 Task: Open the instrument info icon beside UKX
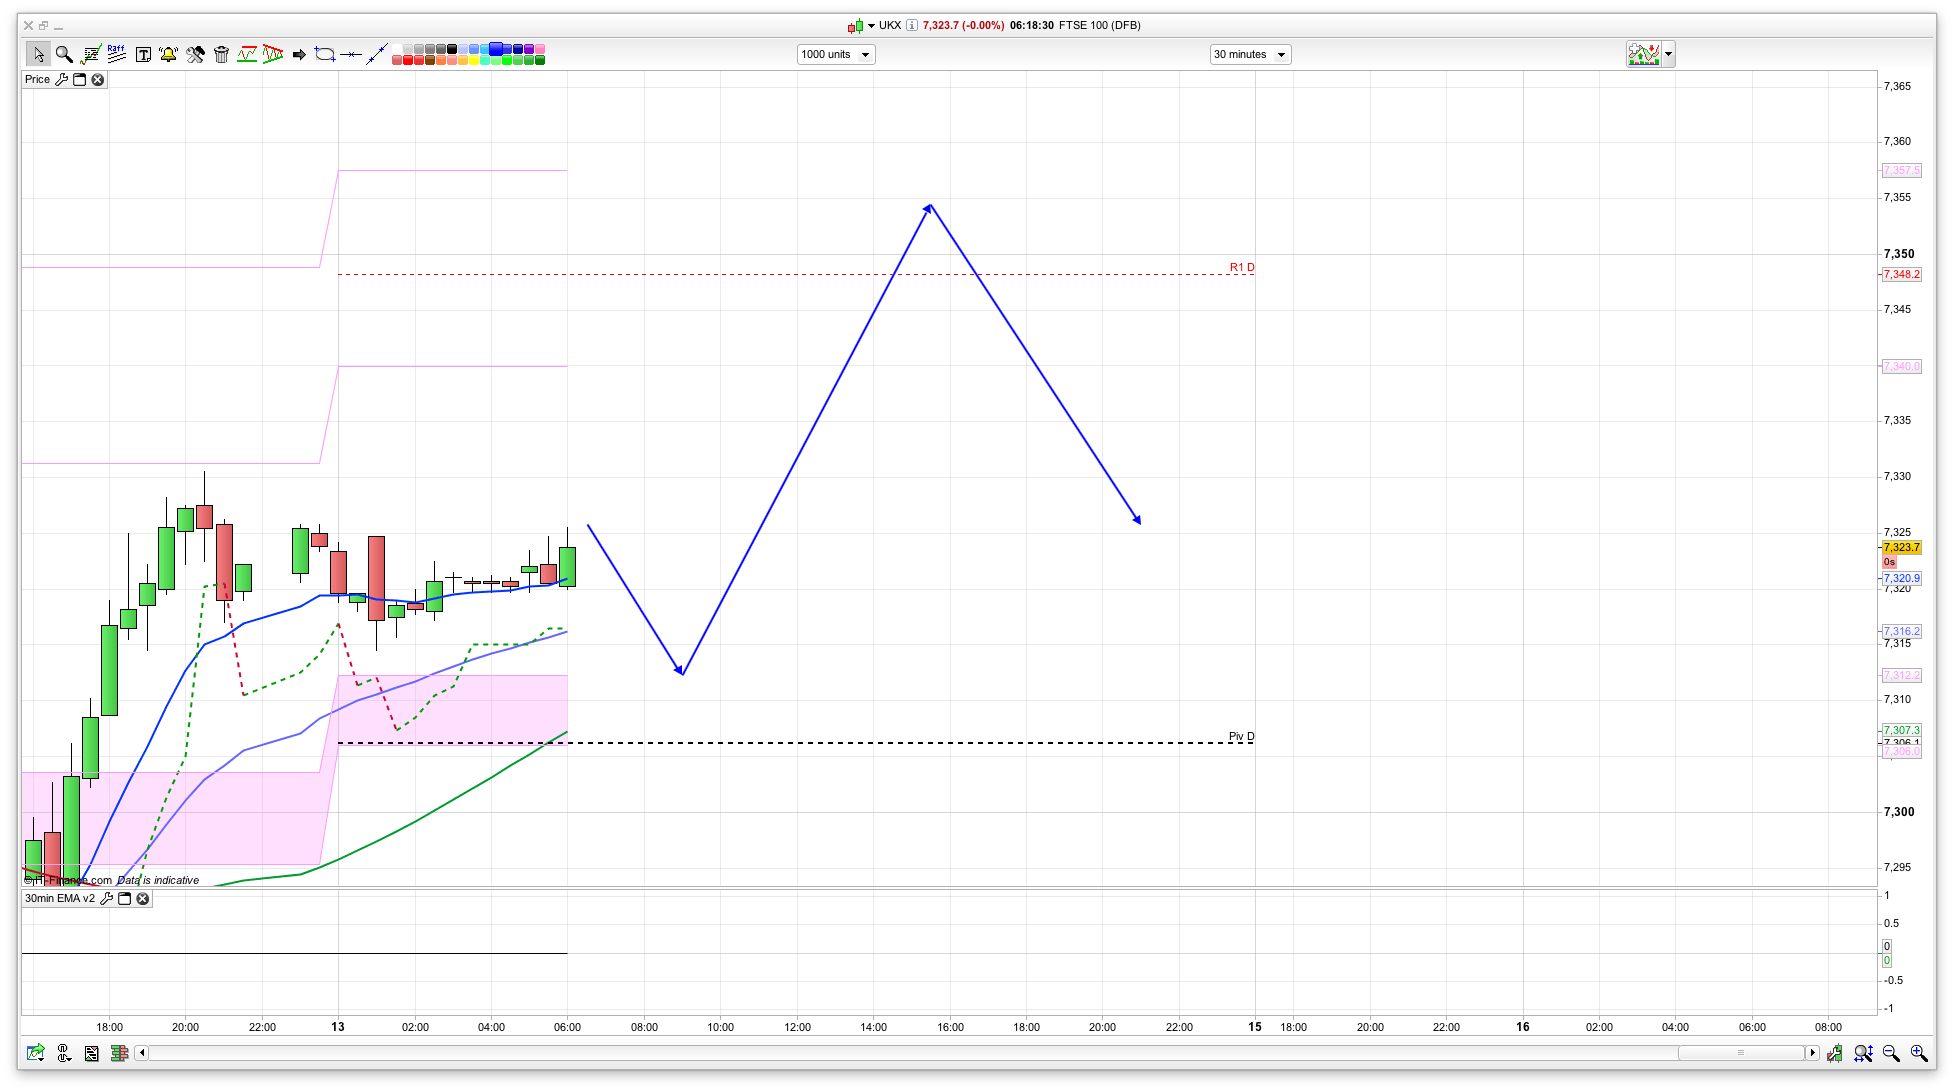click(912, 25)
